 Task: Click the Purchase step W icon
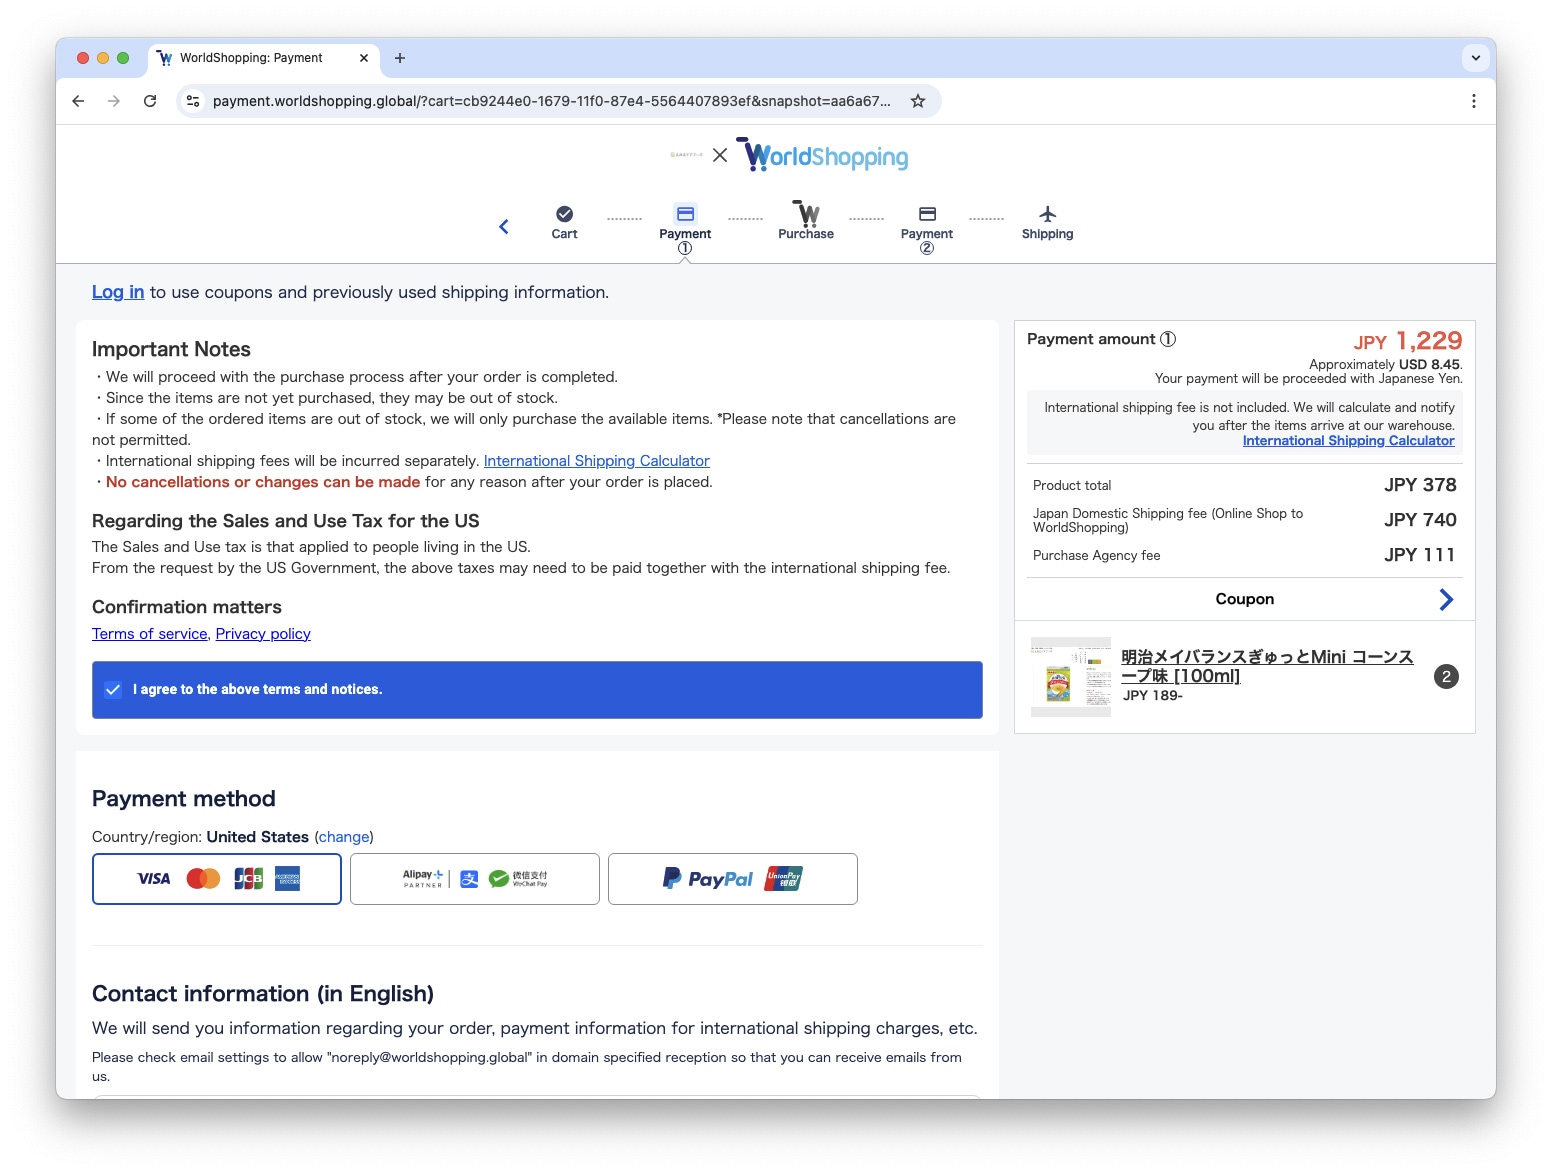coord(806,213)
